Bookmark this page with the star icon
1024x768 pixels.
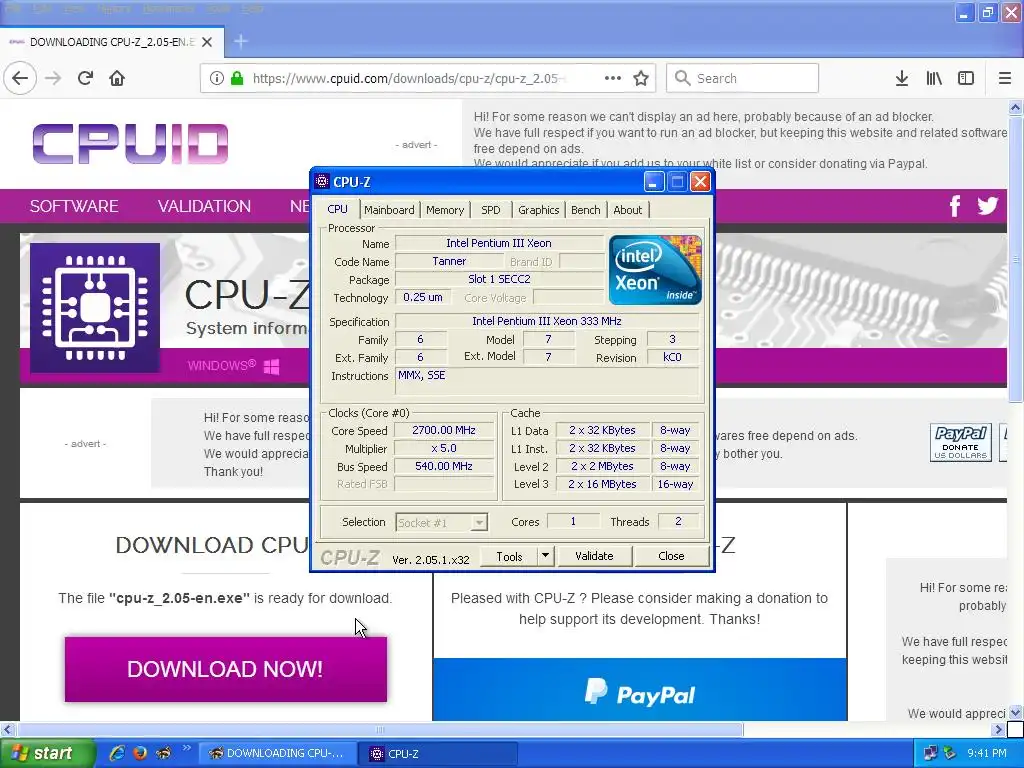coord(641,78)
